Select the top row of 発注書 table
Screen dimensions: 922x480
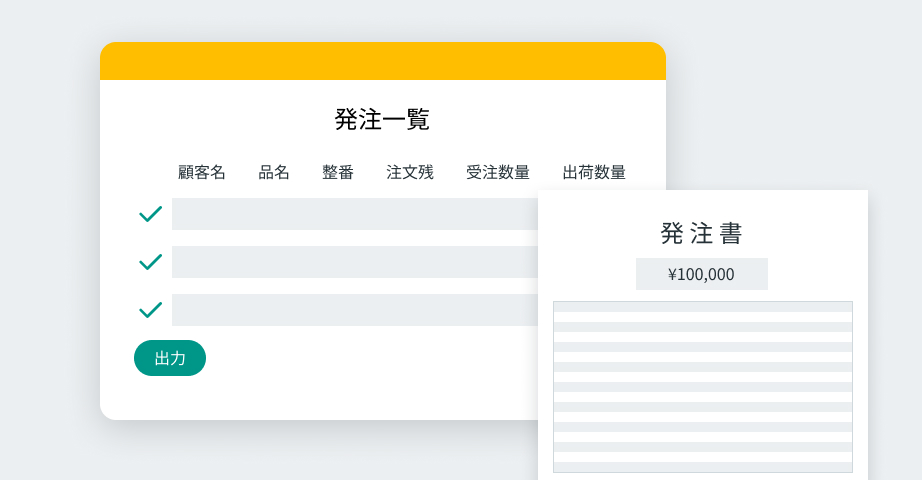click(x=702, y=307)
